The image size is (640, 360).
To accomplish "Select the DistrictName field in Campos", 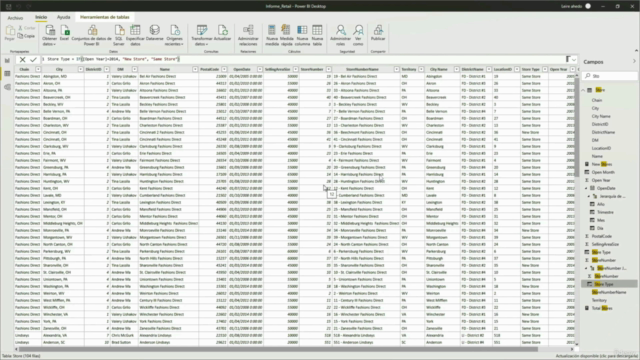I will click(x=603, y=132).
